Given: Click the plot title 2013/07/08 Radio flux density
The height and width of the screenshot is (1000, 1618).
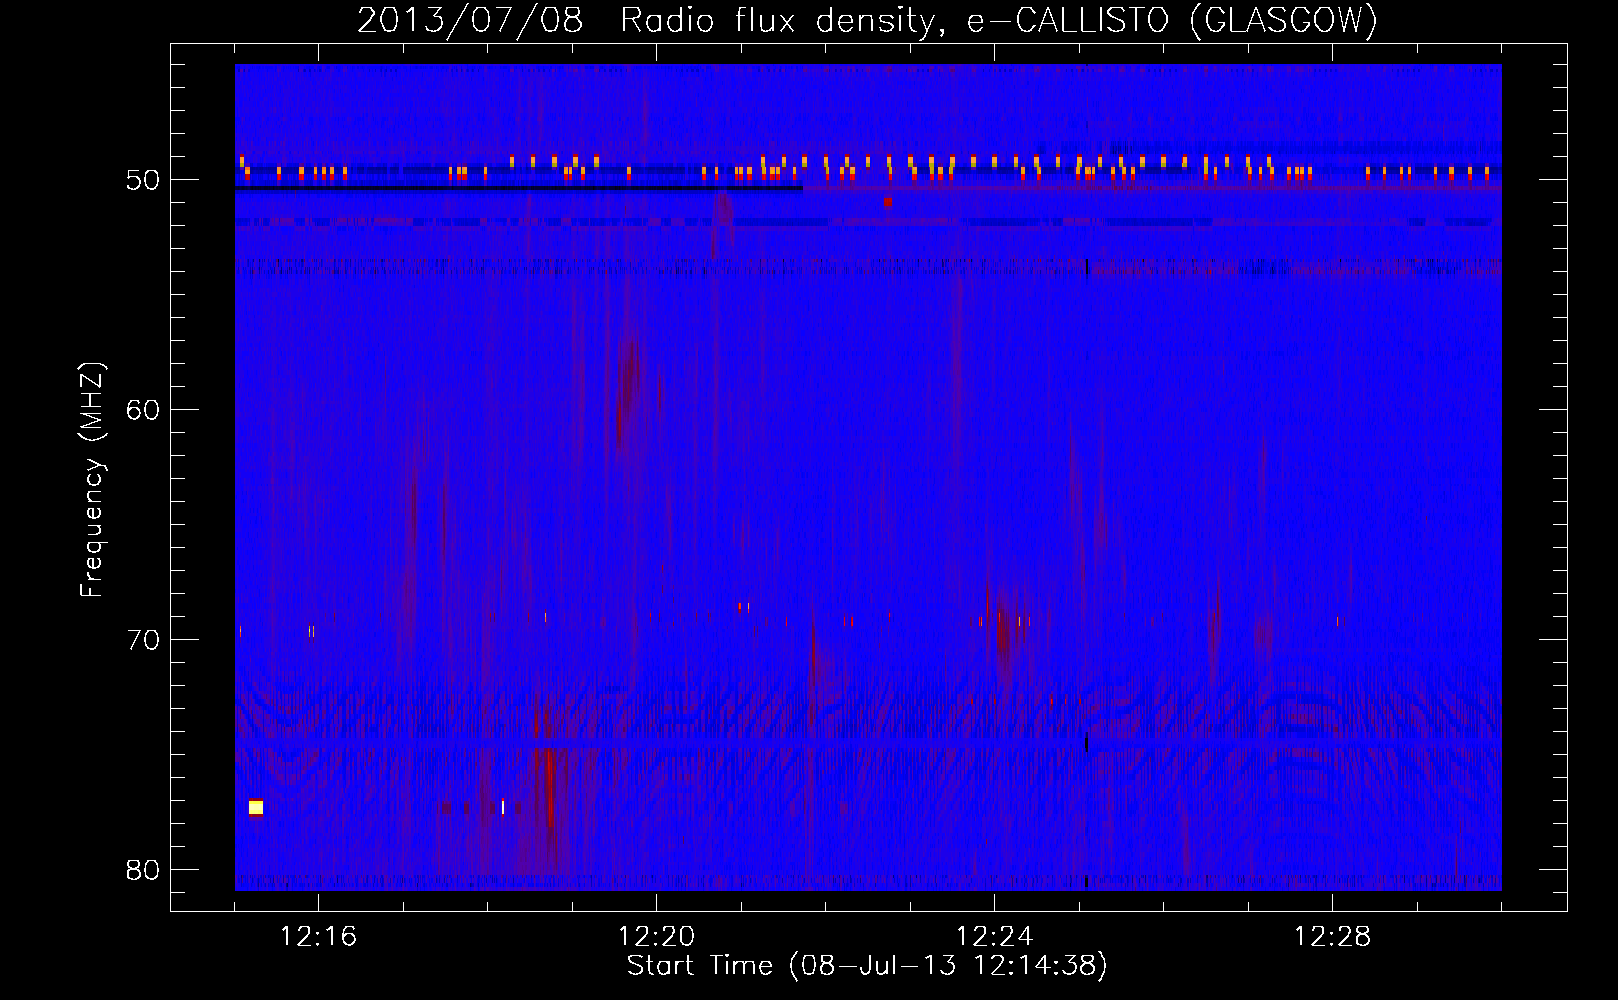Looking at the screenshot, I should [x=867, y=20].
